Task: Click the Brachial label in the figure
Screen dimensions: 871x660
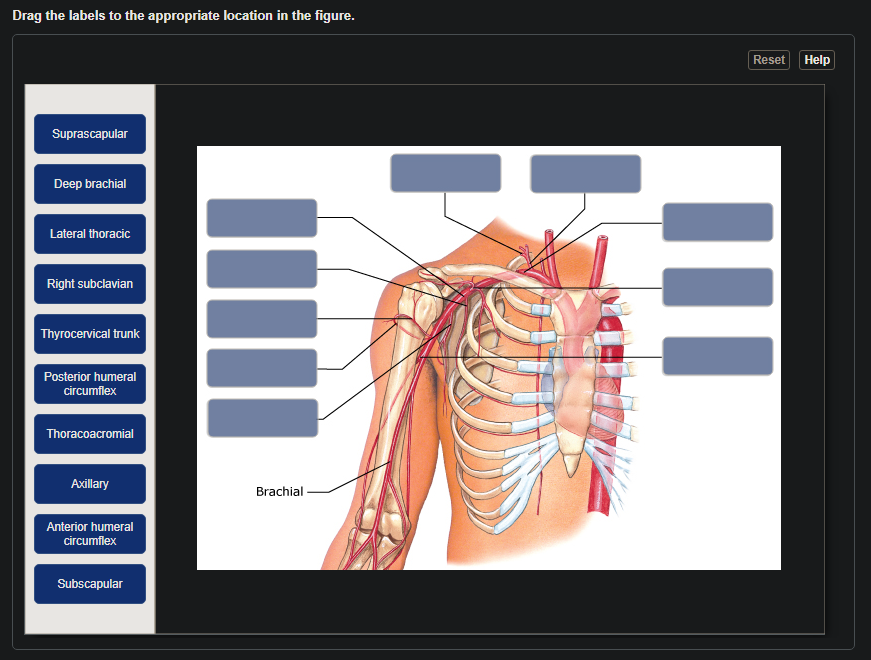Action: point(279,492)
